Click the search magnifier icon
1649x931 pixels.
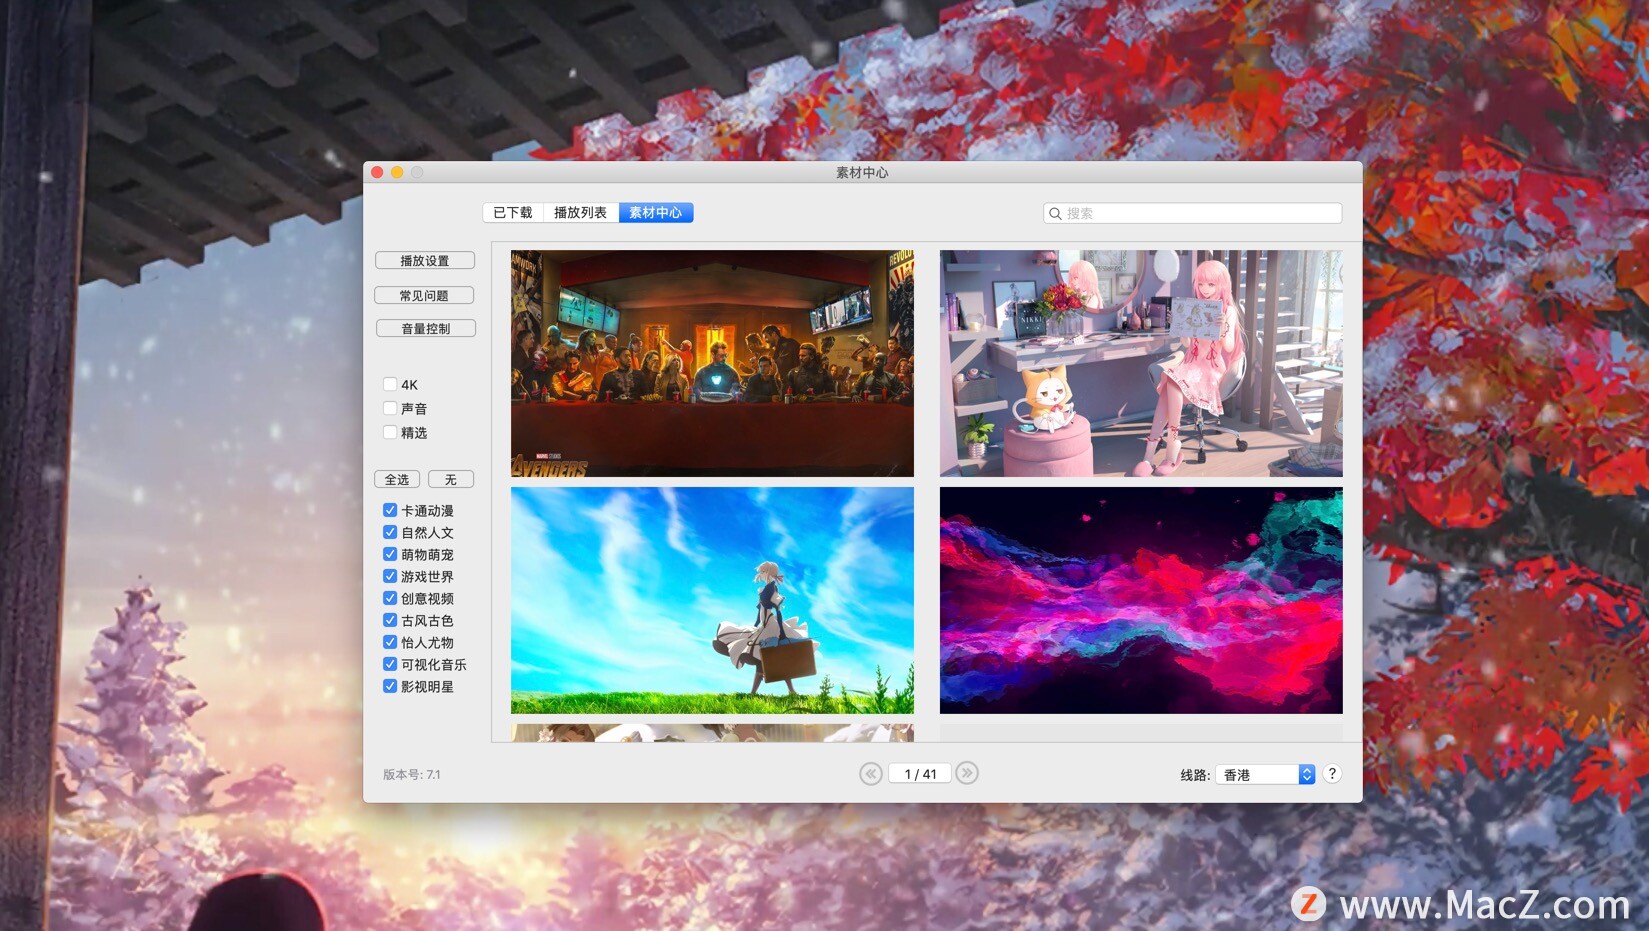[x=1055, y=213]
